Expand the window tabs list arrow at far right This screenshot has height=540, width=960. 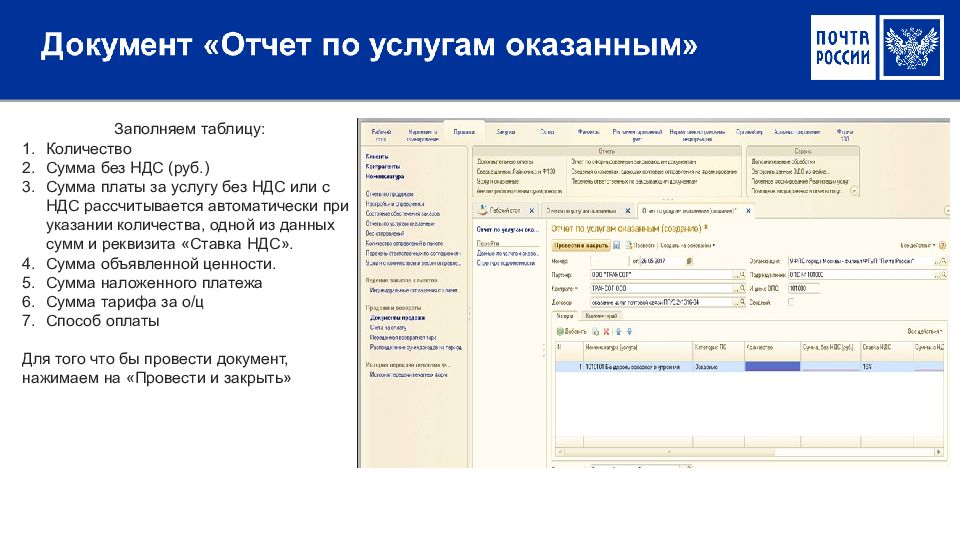pyautogui.click(x=947, y=211)
